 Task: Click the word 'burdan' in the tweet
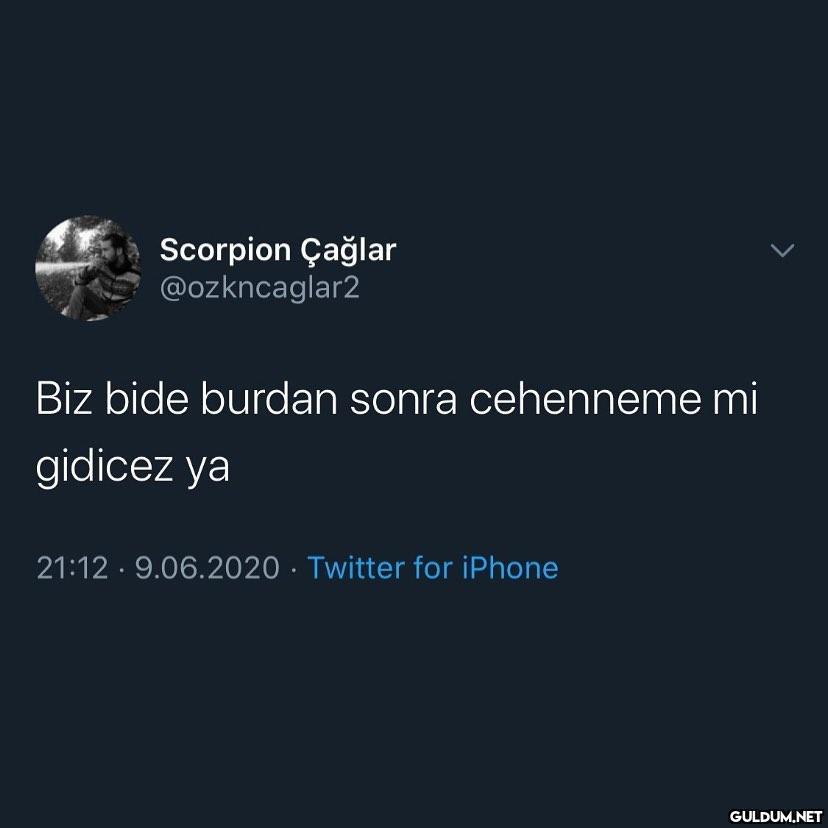[x=269, y=398]
